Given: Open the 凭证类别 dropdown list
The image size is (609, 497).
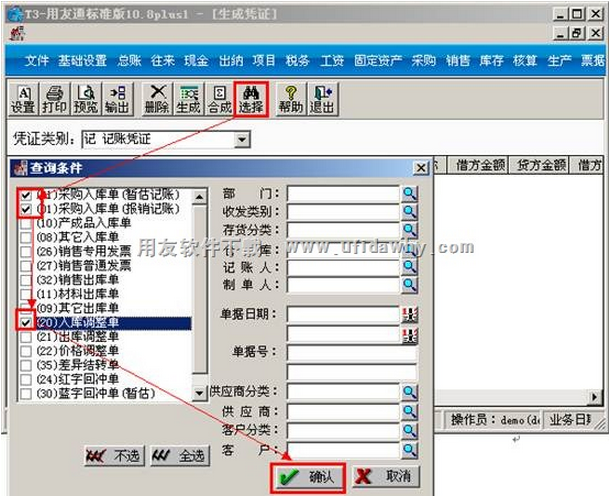Looking at the screenshot, I should pyautogui.click(x=241, y=140).
